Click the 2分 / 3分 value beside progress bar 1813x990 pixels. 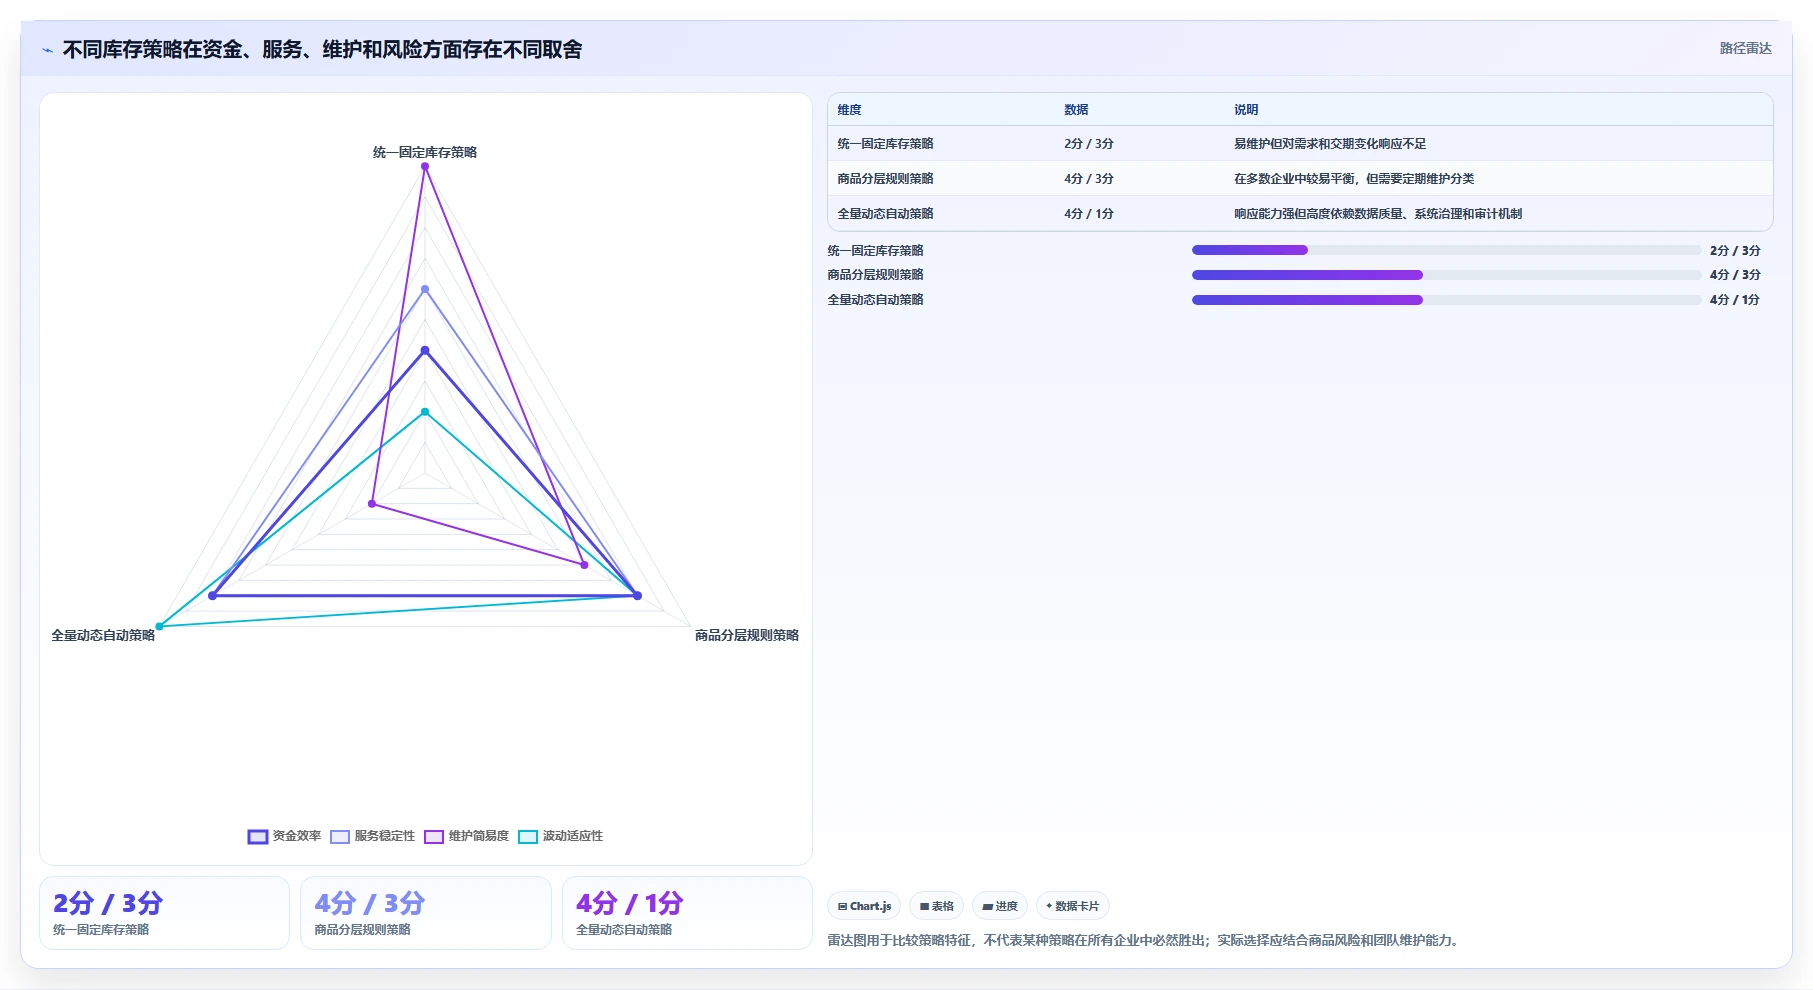1735,251
